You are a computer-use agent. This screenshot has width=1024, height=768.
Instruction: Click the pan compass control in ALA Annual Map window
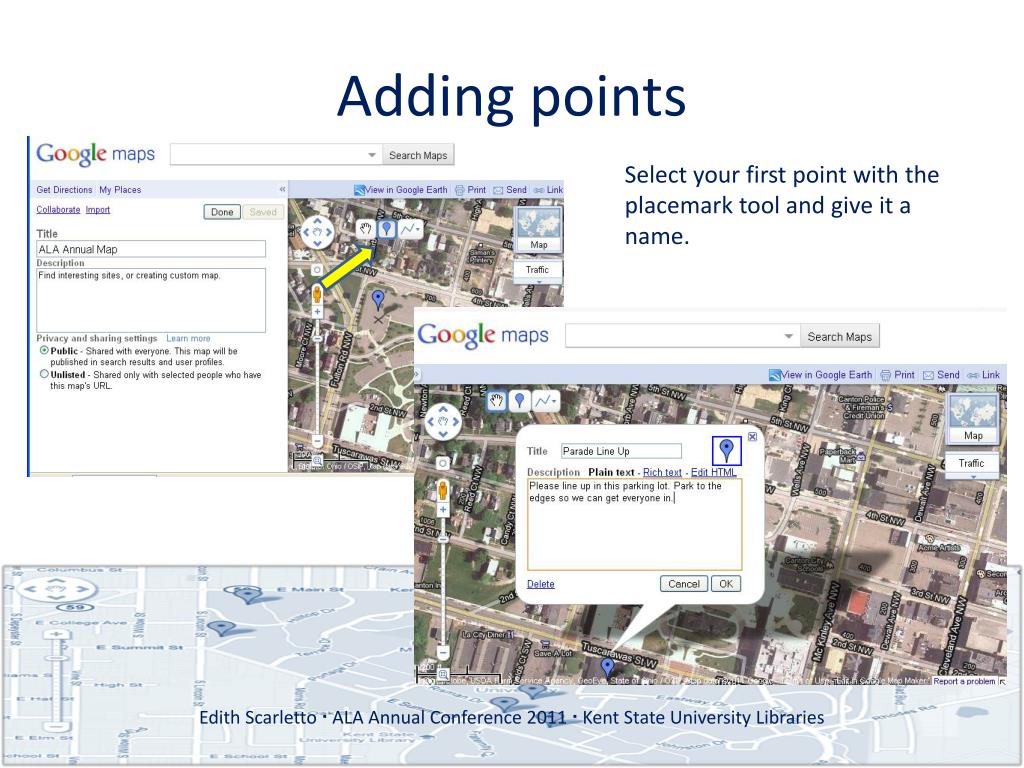pyautogui.click(x=317, y=232)
